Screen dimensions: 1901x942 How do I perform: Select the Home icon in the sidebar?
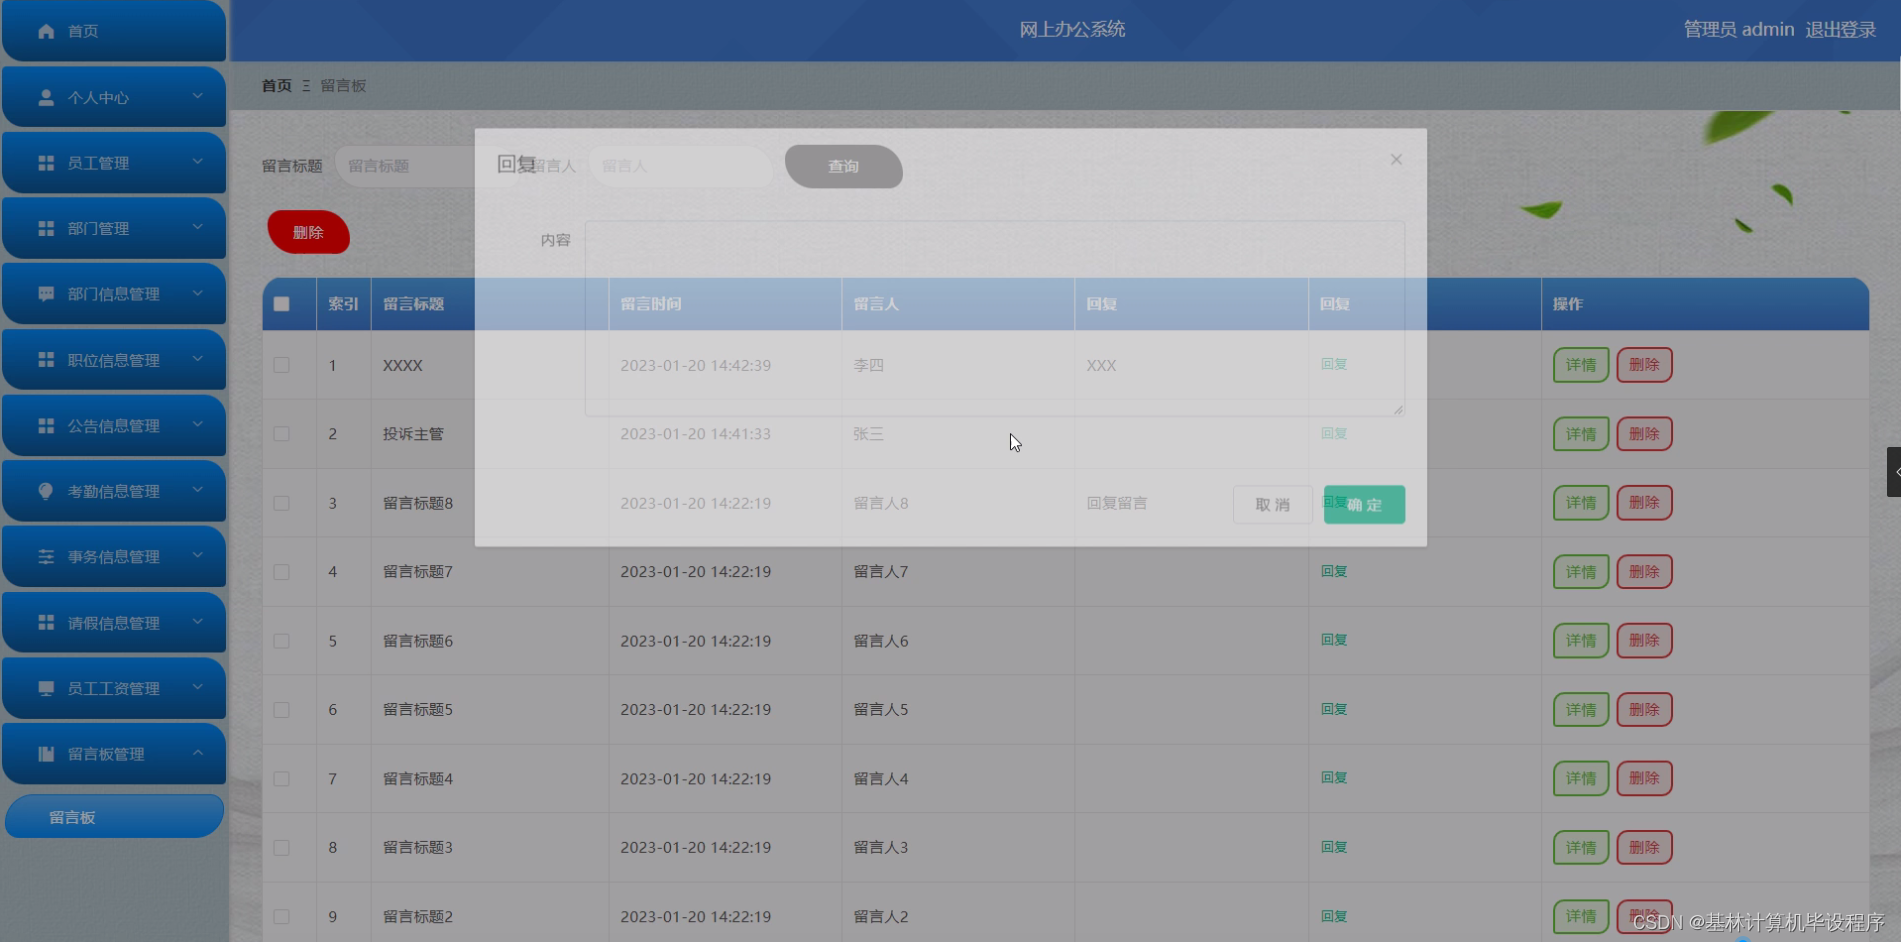pos(45,30)
